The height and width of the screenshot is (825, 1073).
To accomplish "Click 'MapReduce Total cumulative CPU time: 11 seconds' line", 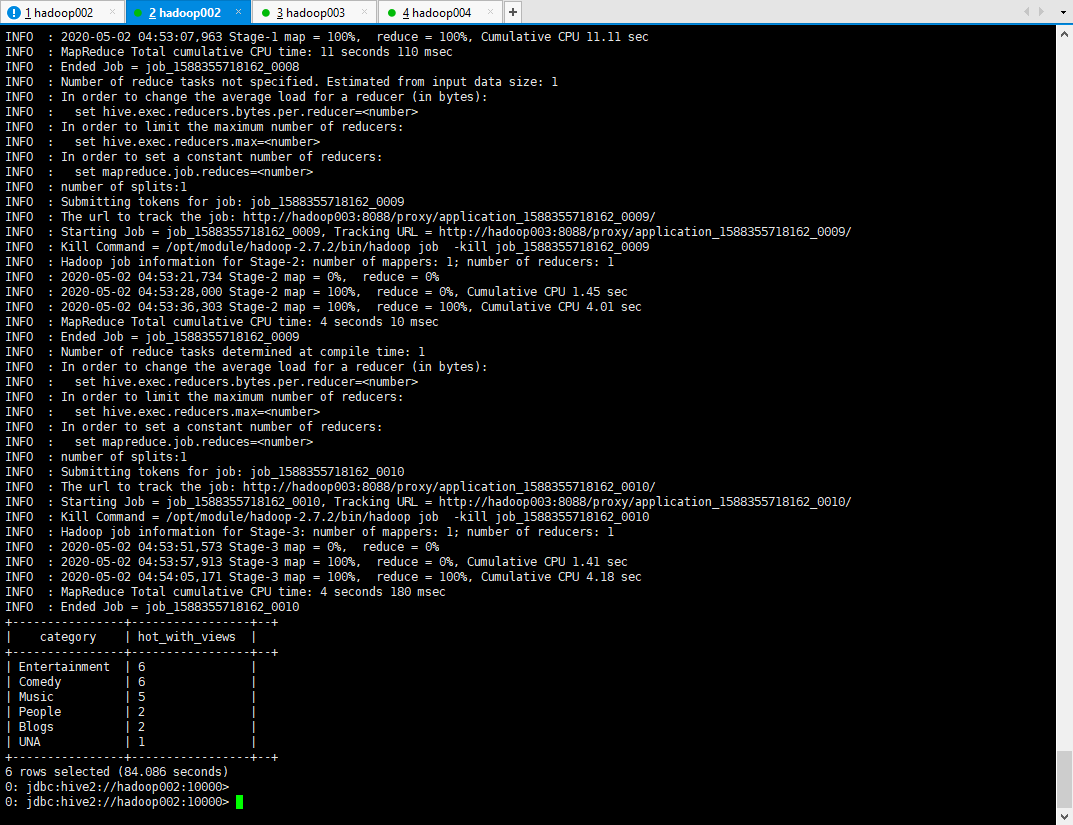I will [x=257, y=52].
